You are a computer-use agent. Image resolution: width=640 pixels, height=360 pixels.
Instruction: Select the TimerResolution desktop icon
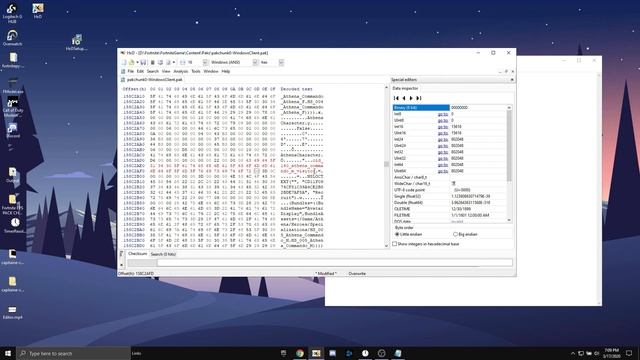[15, 225]
